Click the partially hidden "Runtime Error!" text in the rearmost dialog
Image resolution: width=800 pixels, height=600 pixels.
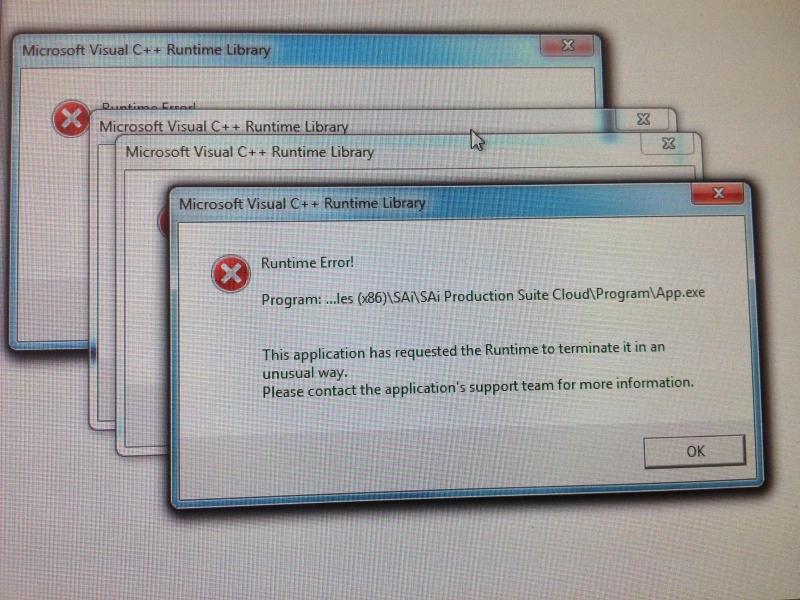pos(148,106)
